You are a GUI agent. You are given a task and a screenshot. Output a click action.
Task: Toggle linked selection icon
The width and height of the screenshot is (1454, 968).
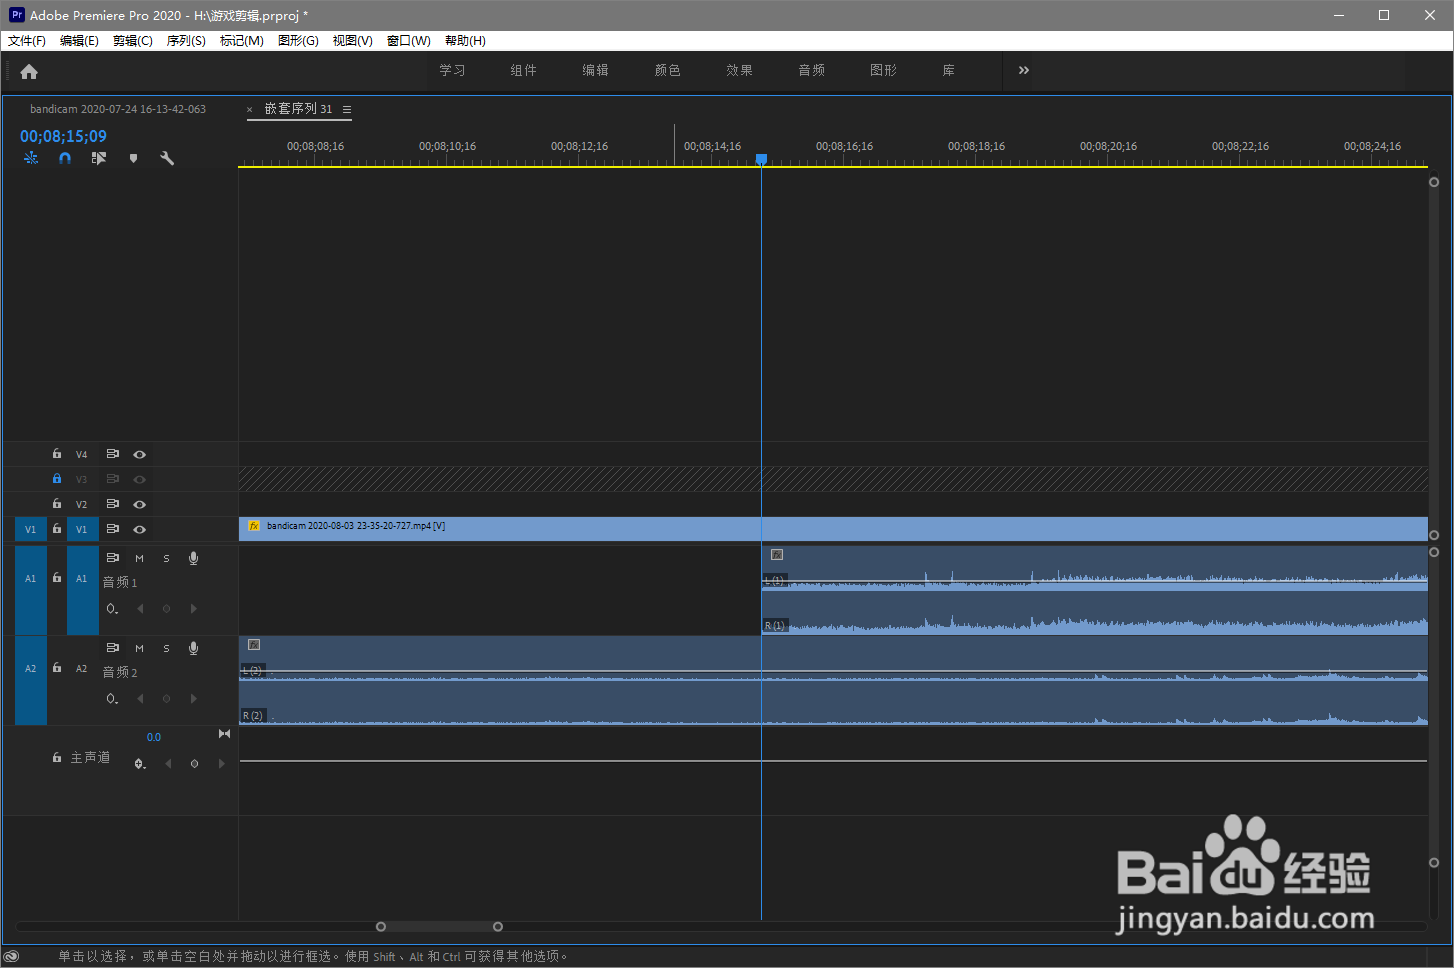[98, 158]
